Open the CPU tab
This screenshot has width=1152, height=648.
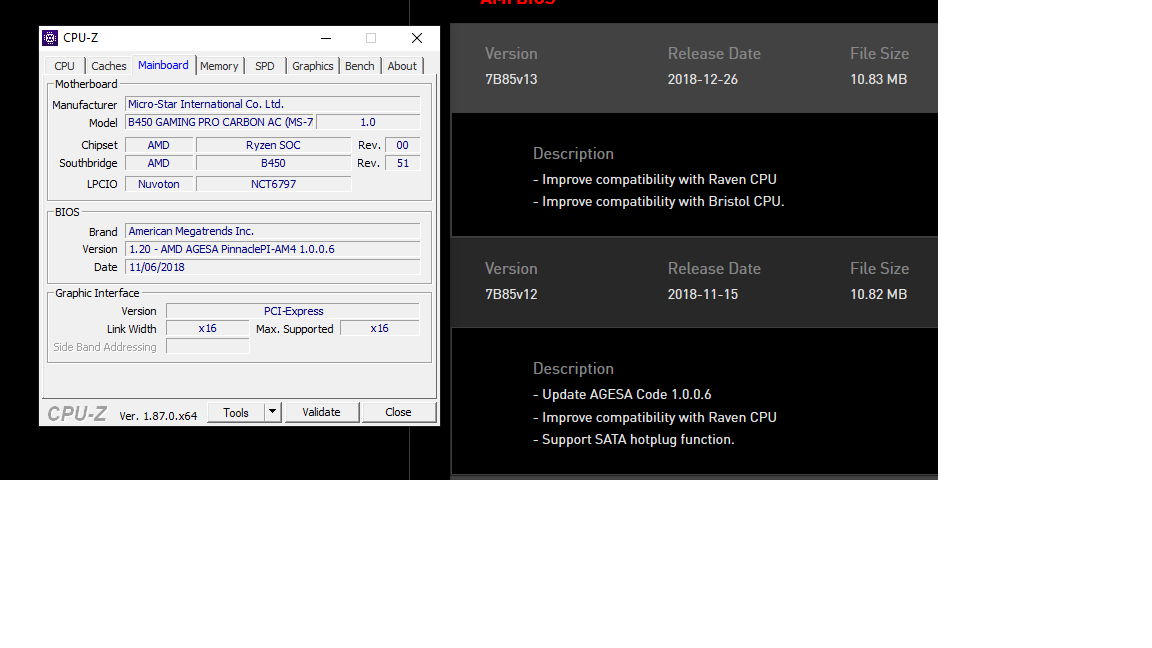(x=64, y=66)
